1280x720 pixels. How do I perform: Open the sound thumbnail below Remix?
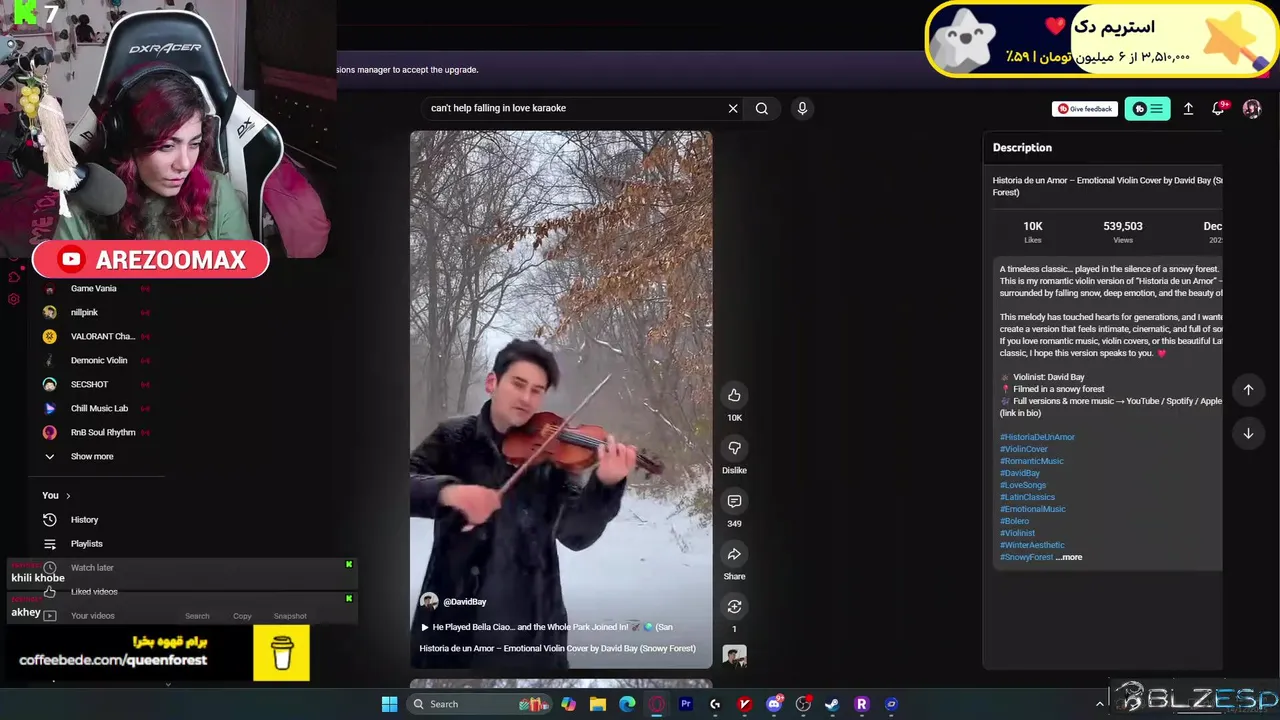(734, 656)
